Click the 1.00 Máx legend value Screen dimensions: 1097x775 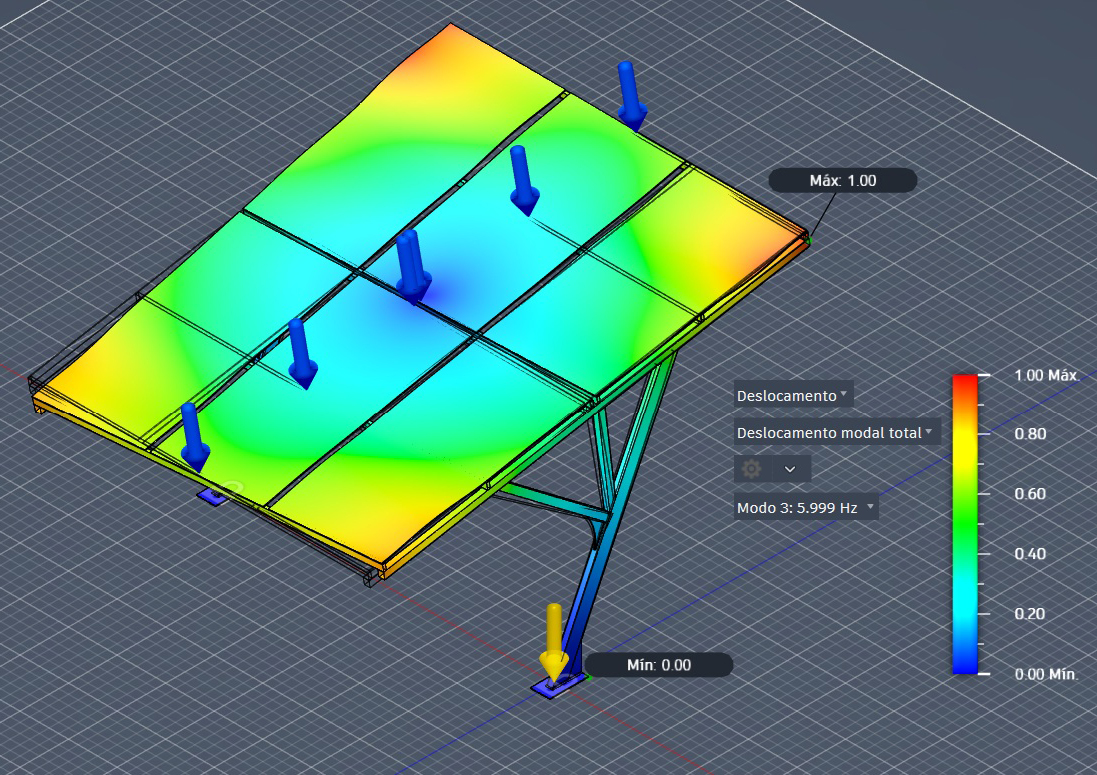coord(1045,376)
